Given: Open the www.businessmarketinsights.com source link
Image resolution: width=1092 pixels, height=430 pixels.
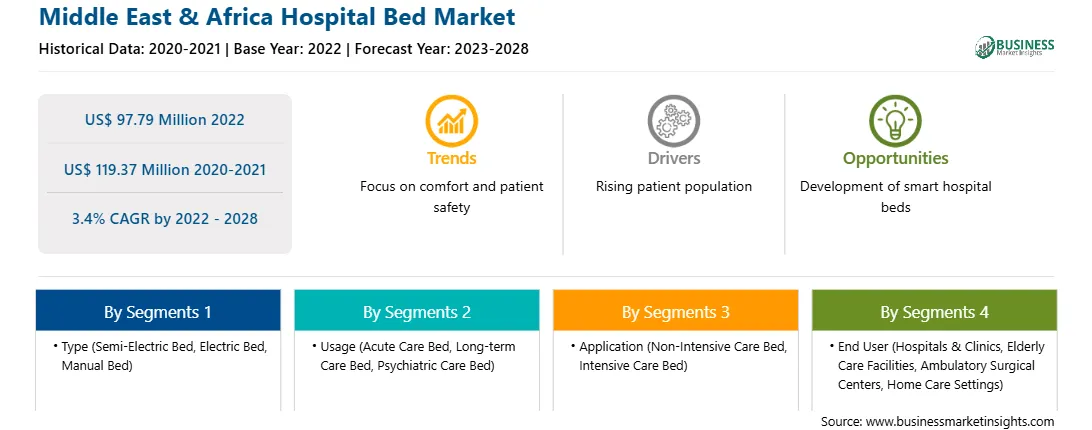Looking at the screenshot, I should pyautogui.click(x=960, y=421).
